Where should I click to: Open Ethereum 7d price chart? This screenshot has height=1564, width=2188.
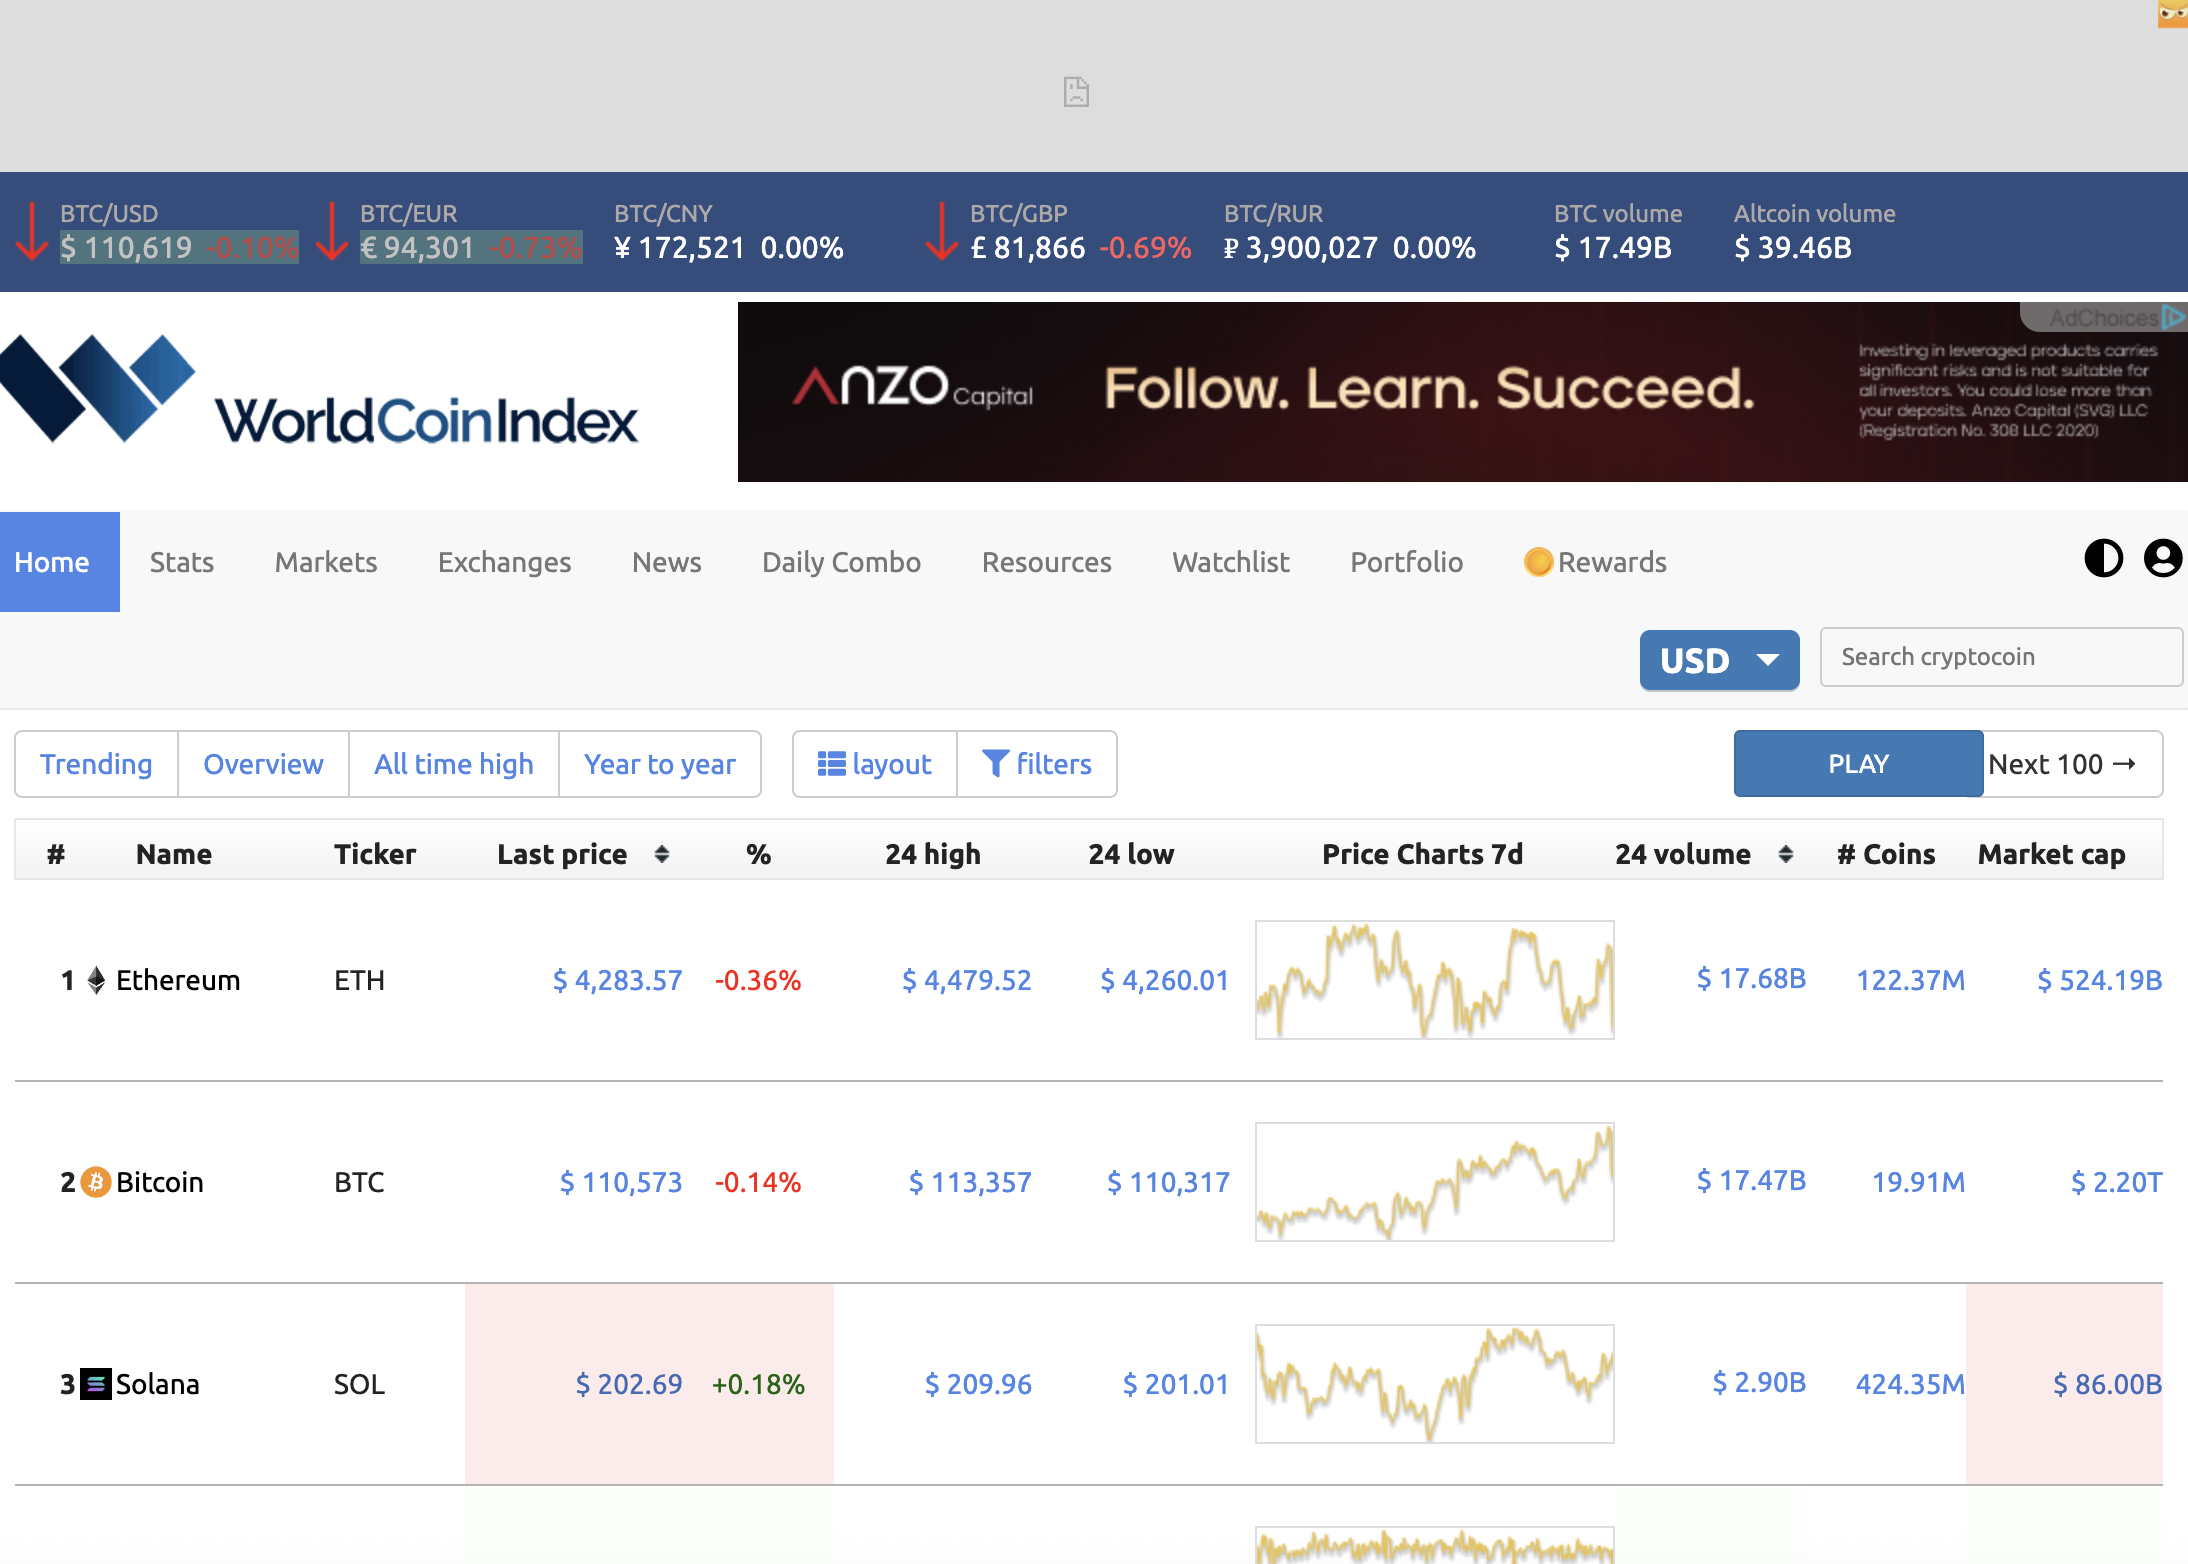point(1435,980)
